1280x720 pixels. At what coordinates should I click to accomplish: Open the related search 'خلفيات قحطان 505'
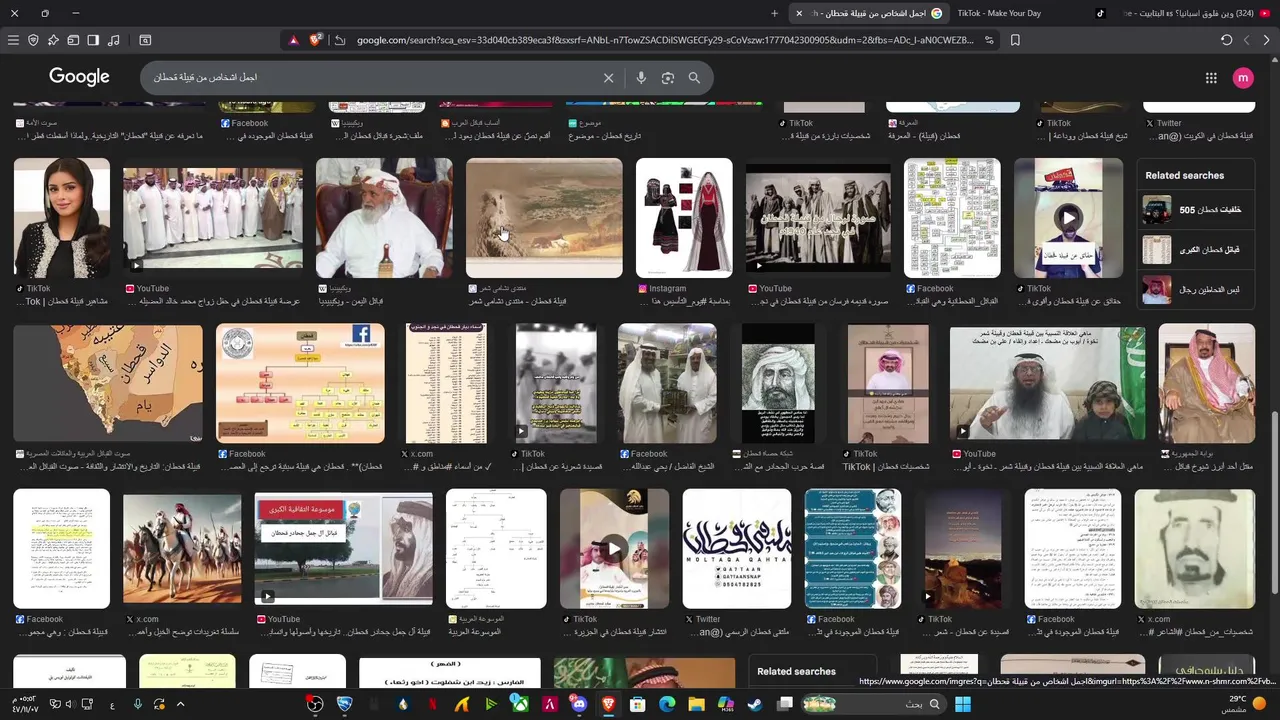tap(1197, 210)
